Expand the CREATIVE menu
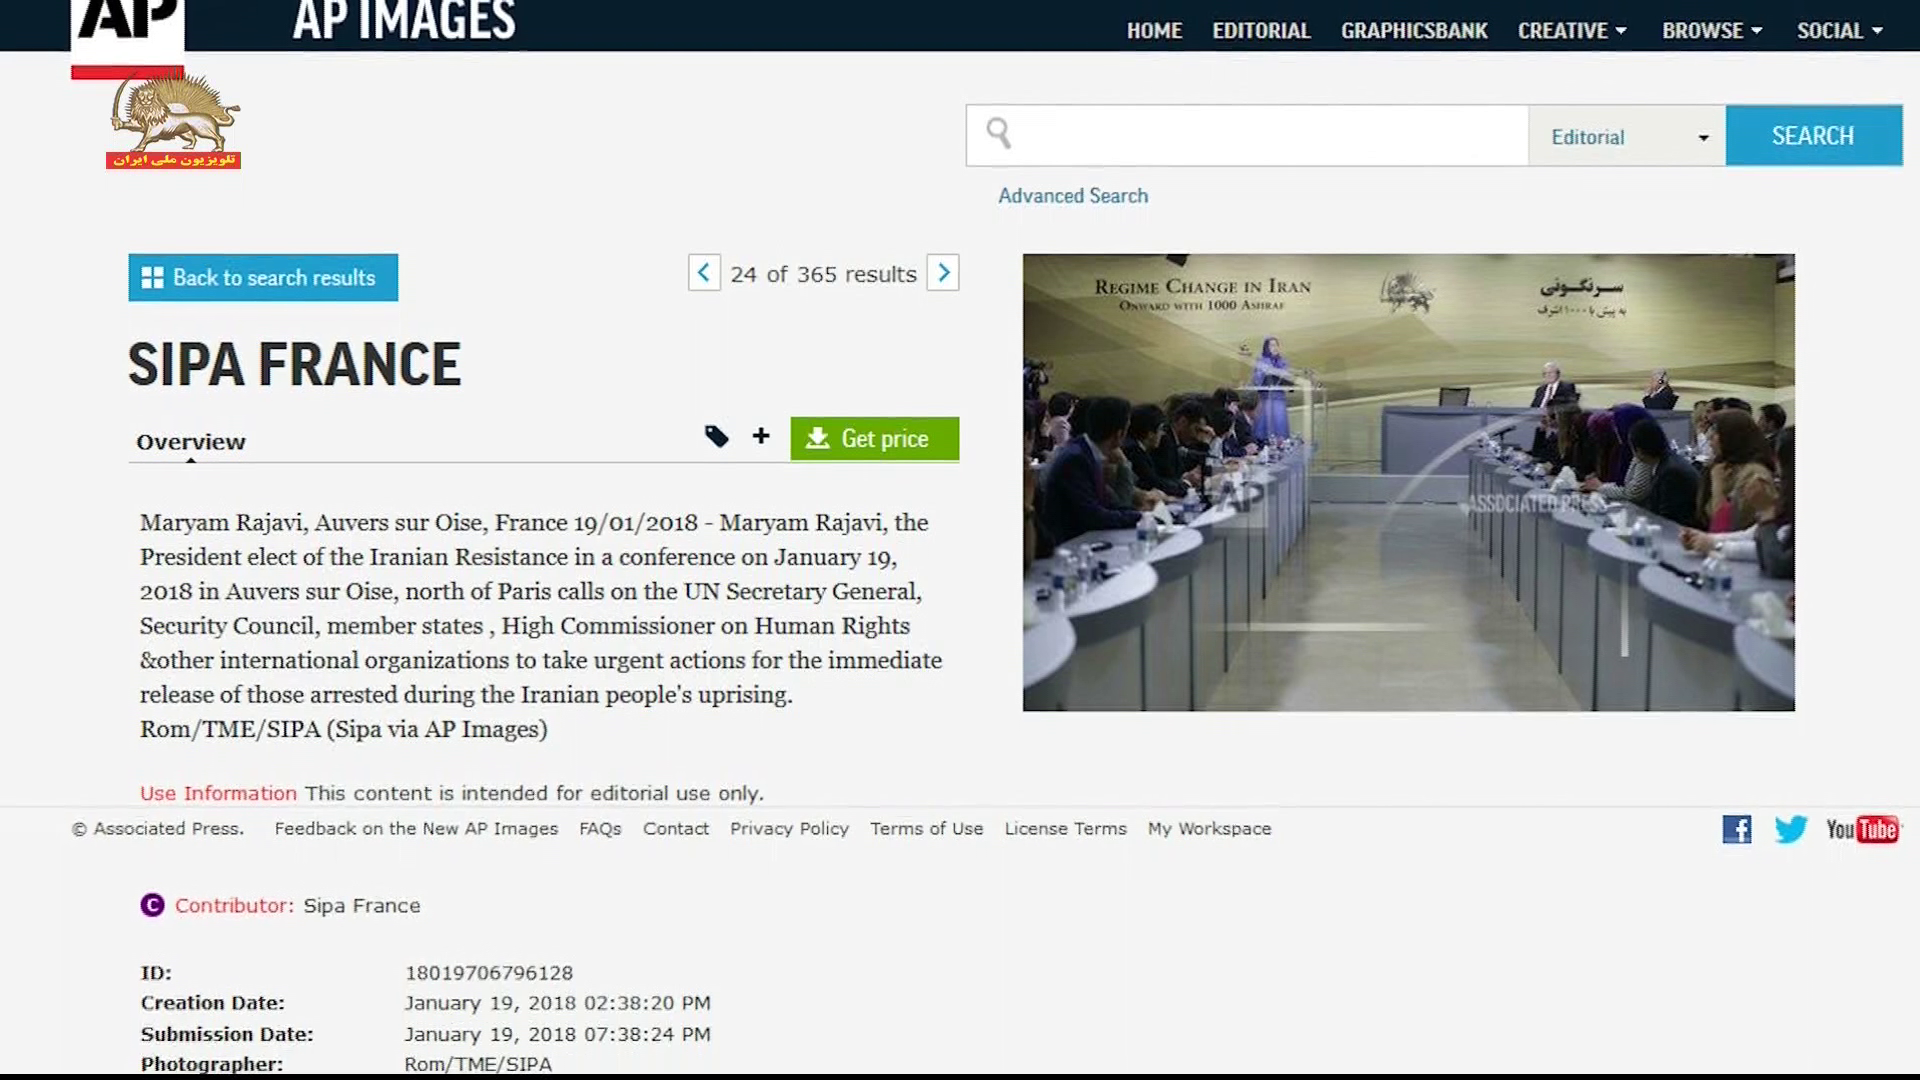The image size is (1920, 1080). click(1572, 31)
